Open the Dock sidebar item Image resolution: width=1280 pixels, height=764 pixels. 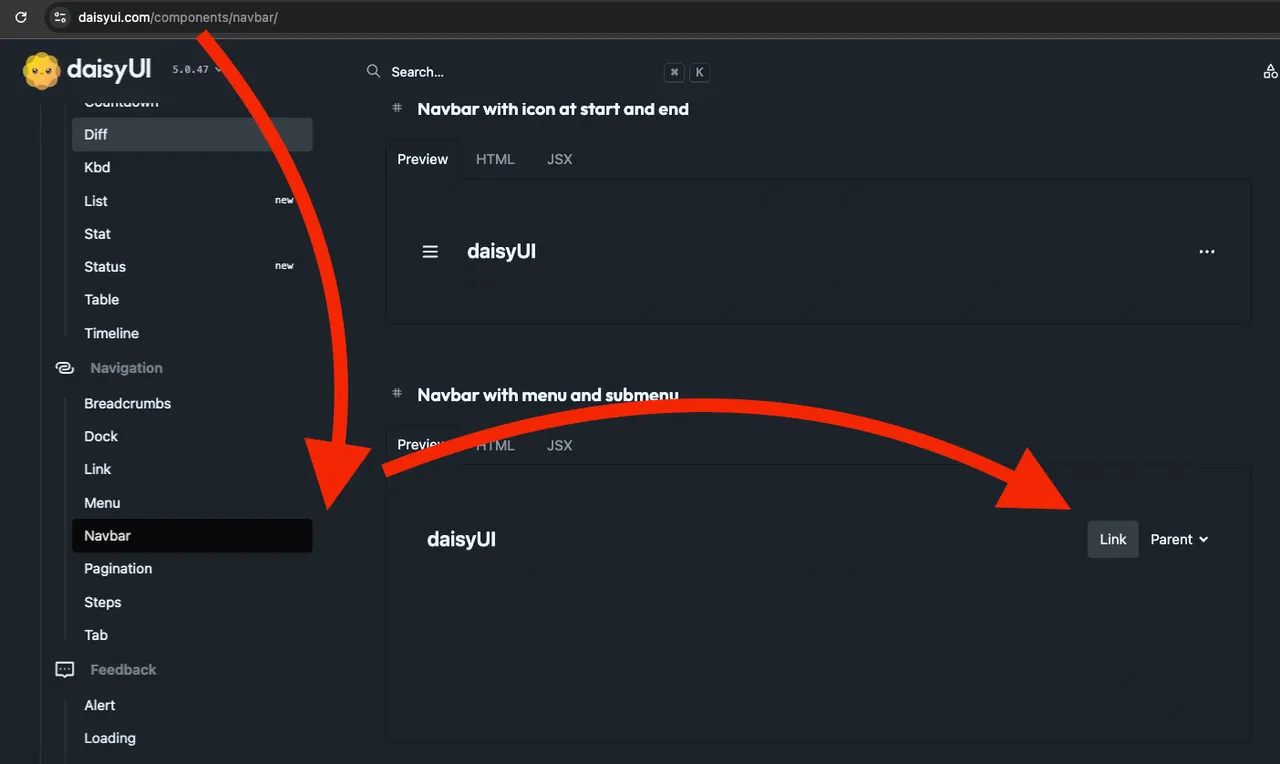192,436
